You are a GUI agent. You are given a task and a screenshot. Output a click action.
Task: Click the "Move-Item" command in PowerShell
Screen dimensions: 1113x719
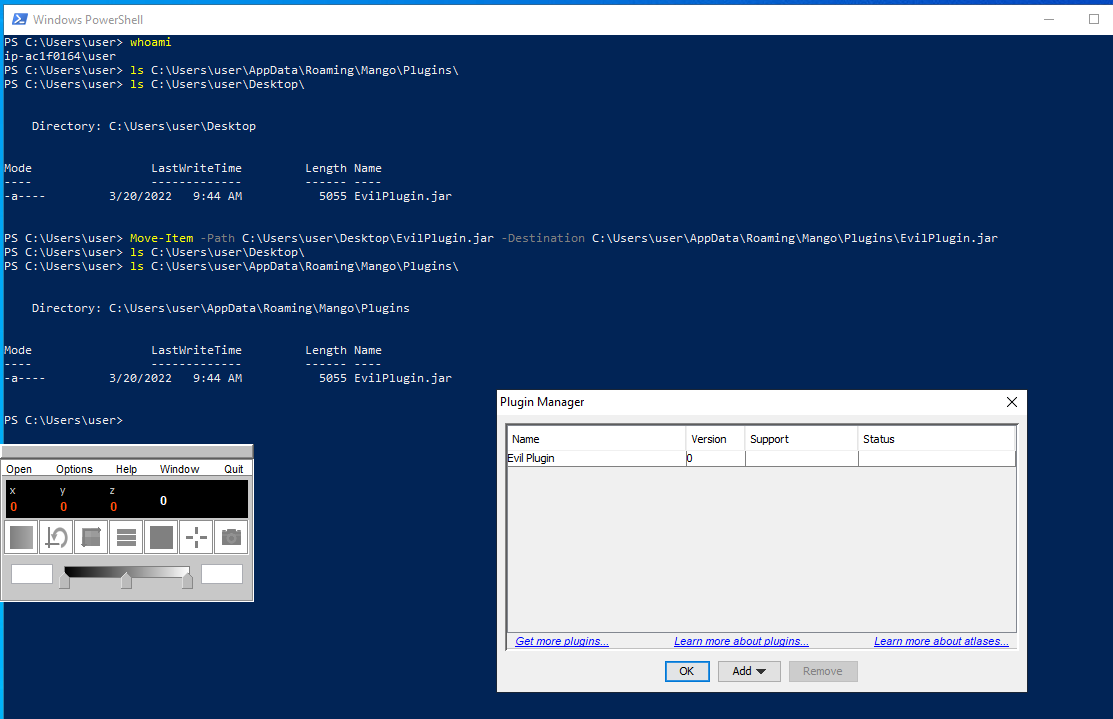tap(161, 238)
